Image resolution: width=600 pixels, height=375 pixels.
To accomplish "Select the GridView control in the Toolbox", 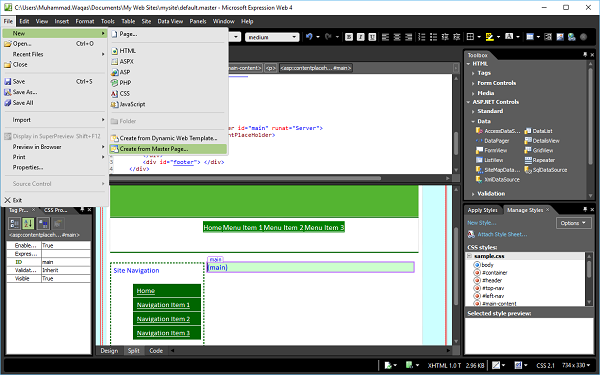I will [539, 150].
